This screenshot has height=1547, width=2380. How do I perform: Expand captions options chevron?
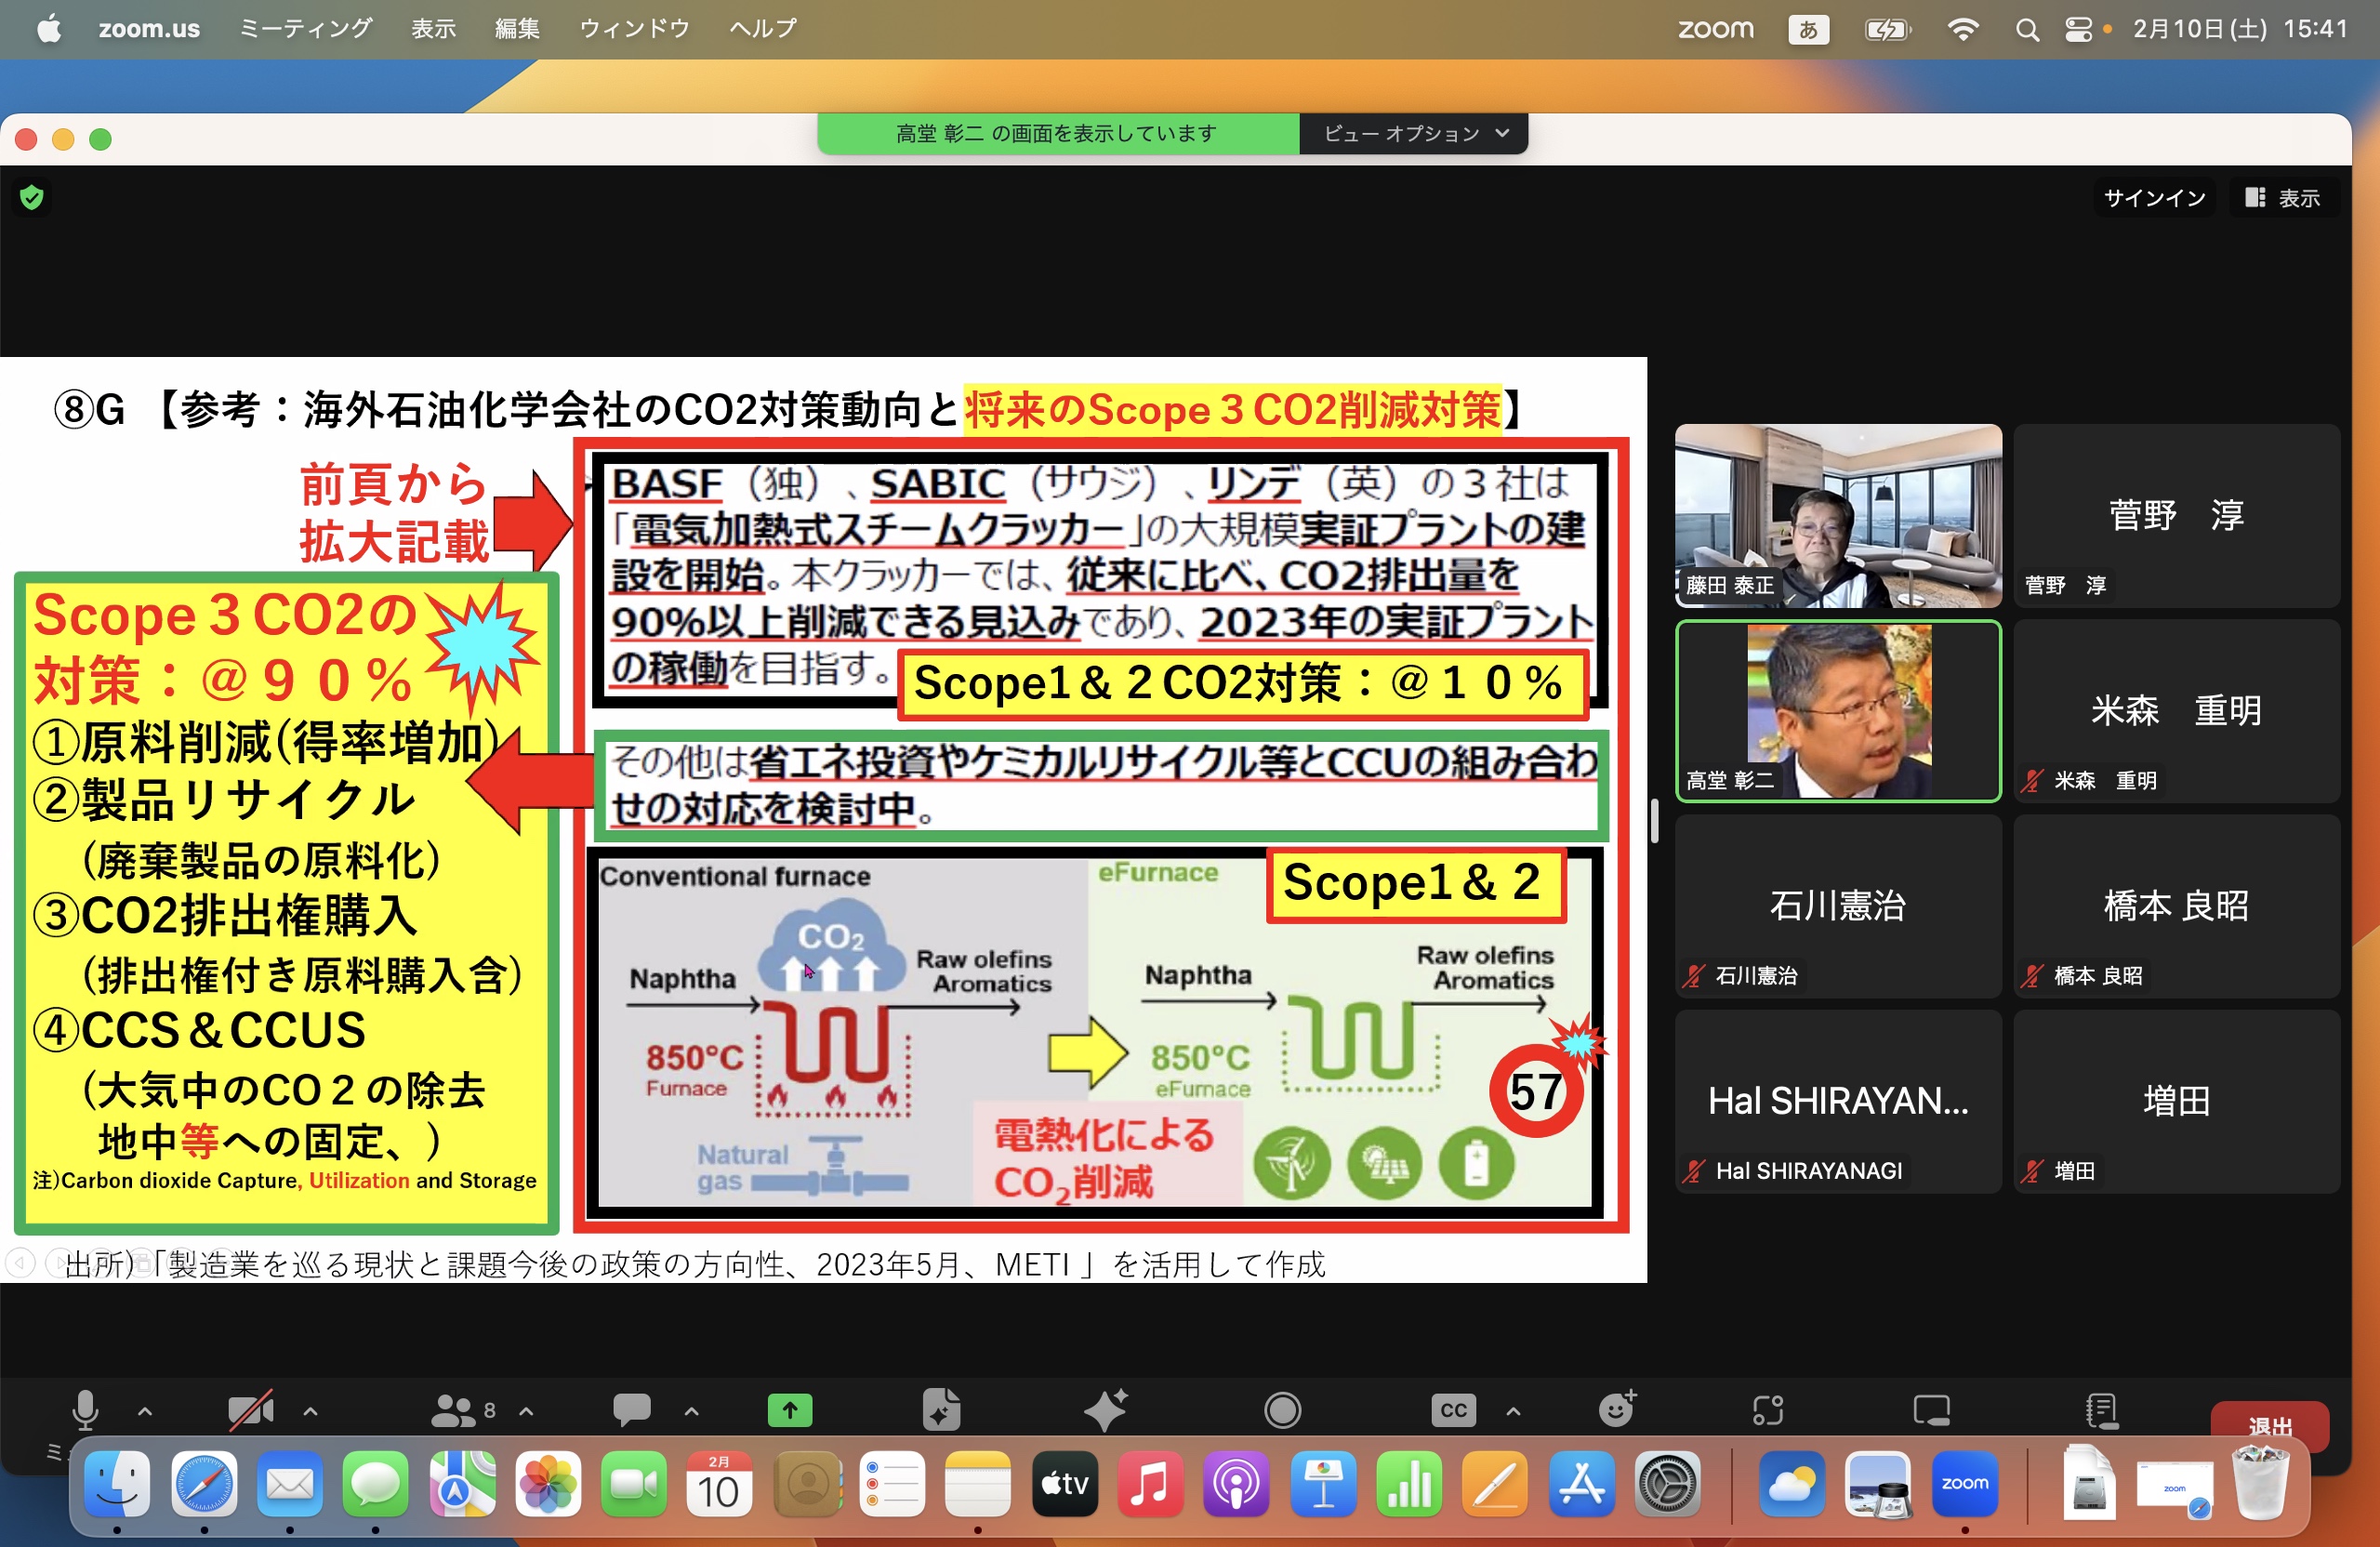1514,1411
